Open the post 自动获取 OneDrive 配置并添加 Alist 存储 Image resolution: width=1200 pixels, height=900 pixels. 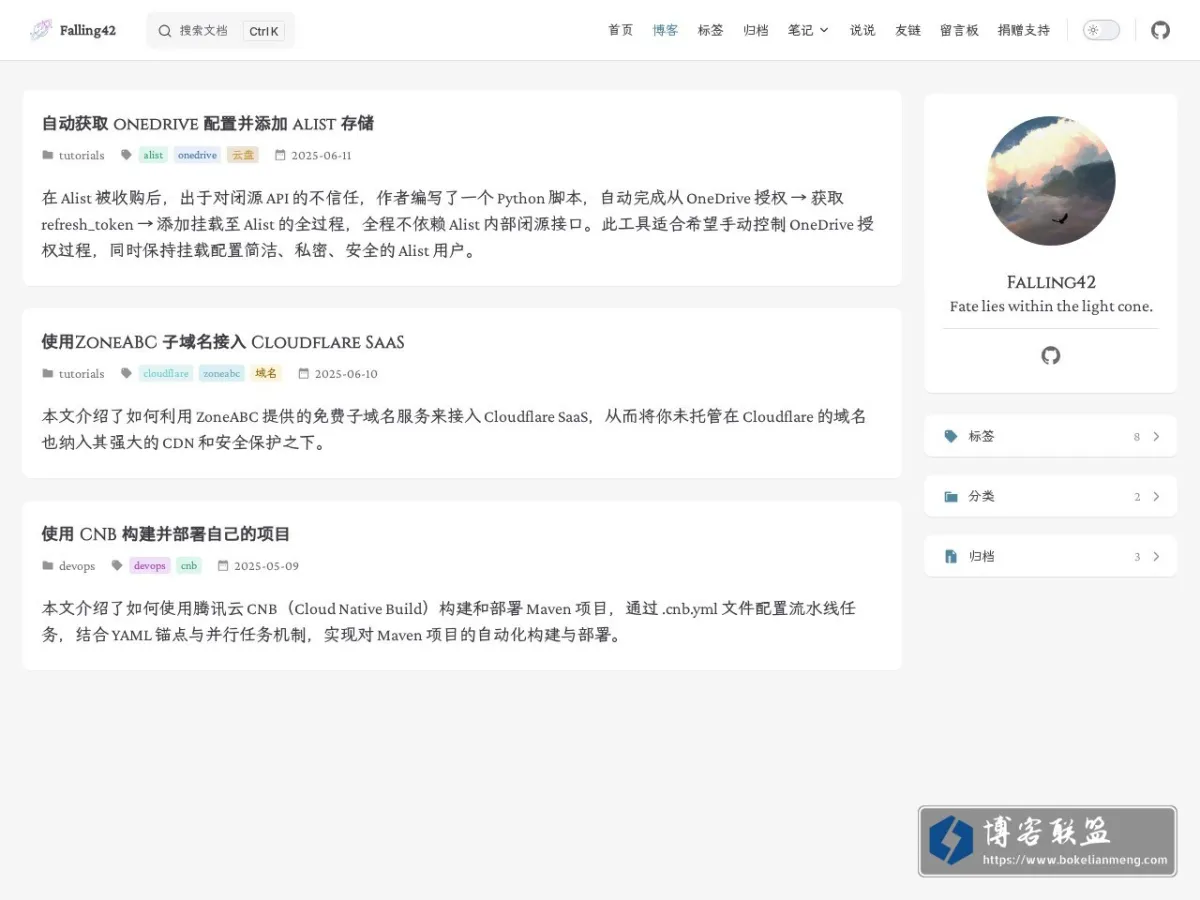click(208, 123)
